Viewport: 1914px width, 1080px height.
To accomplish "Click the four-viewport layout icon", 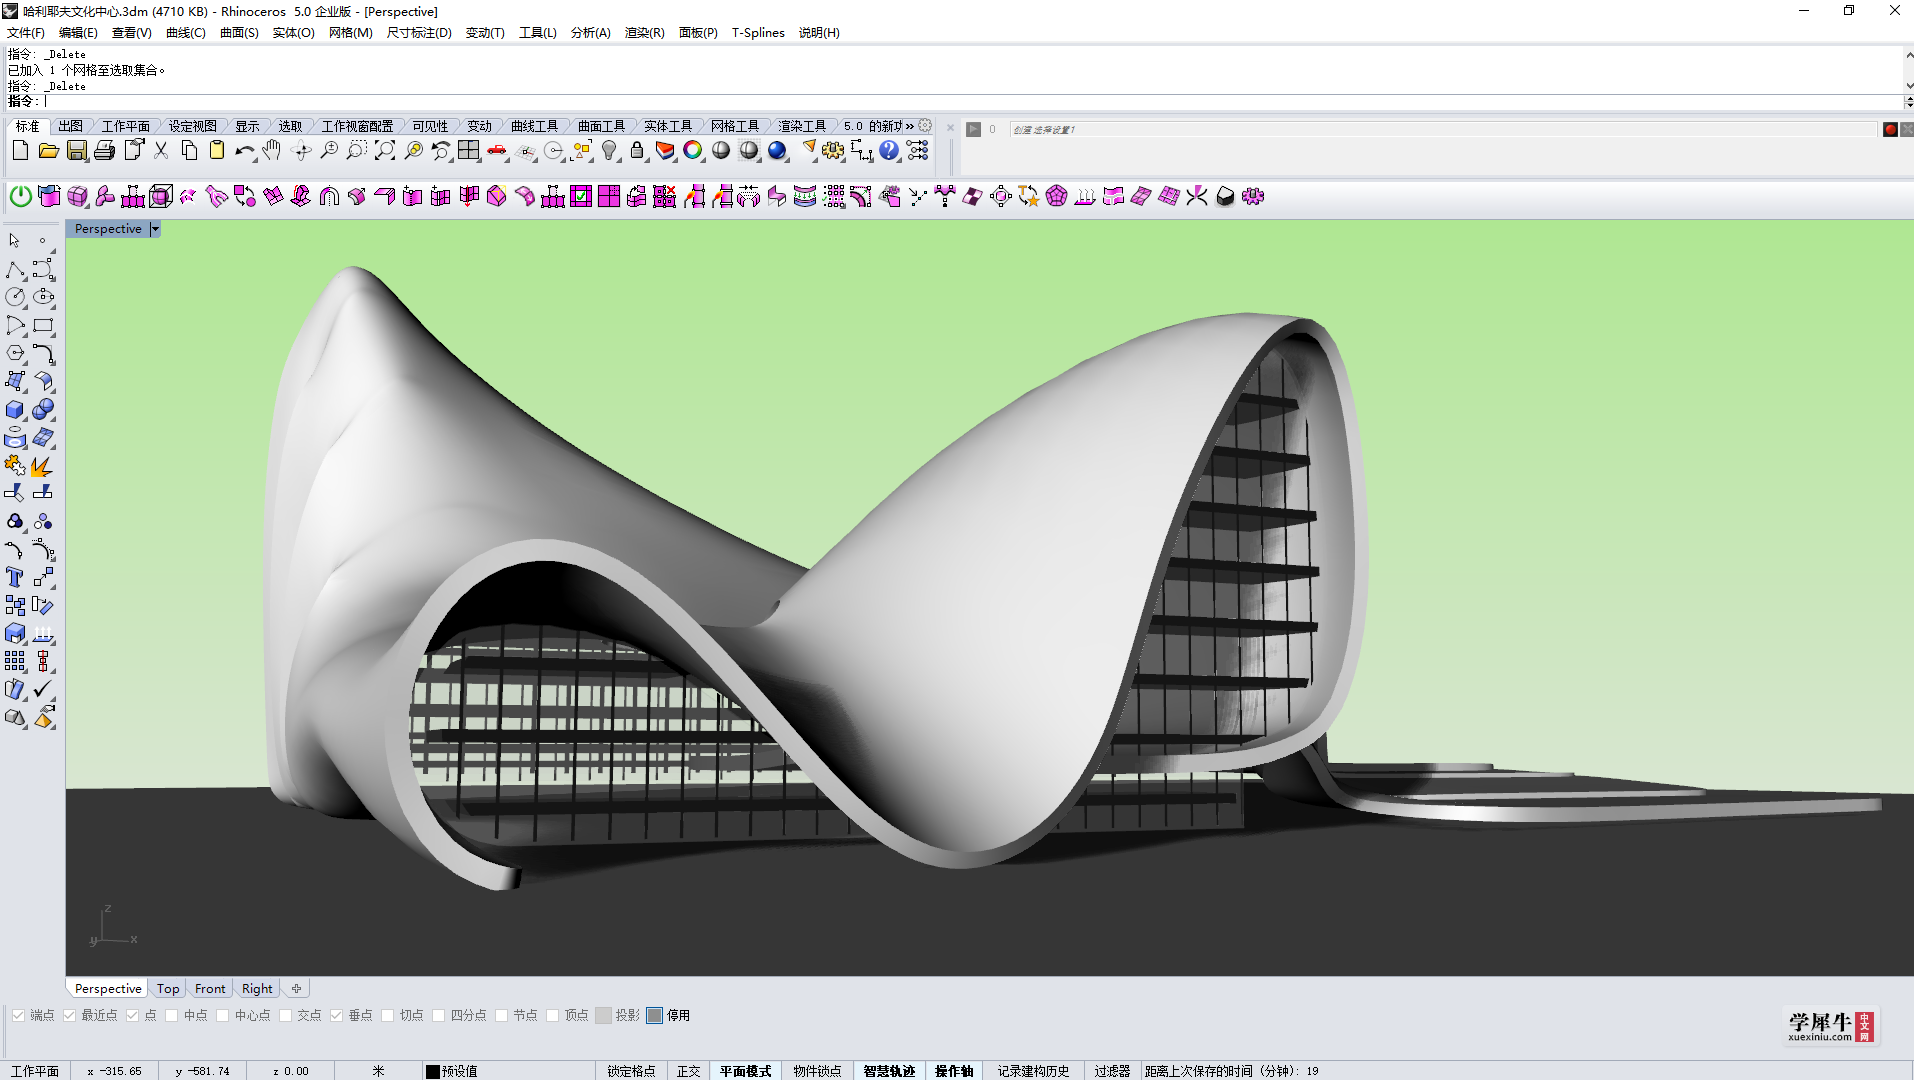I will [x=469, y=151].
